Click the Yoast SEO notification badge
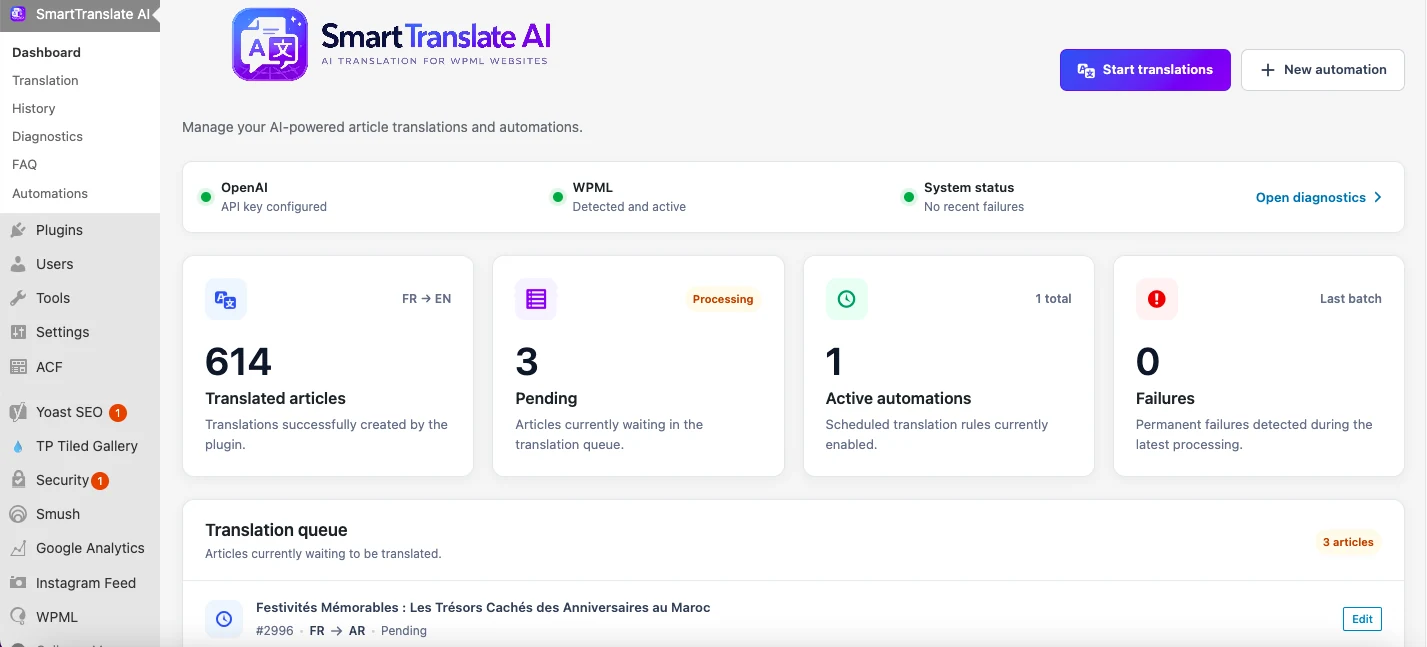Screen dimensions: 1427x647 (x=118, y=412)
